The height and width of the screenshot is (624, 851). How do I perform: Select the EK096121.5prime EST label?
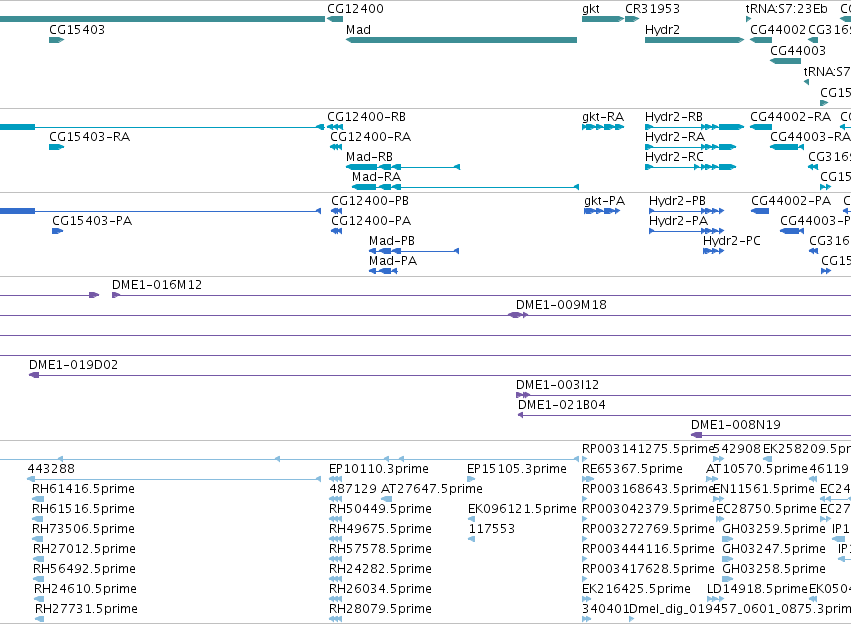point(522,509)
